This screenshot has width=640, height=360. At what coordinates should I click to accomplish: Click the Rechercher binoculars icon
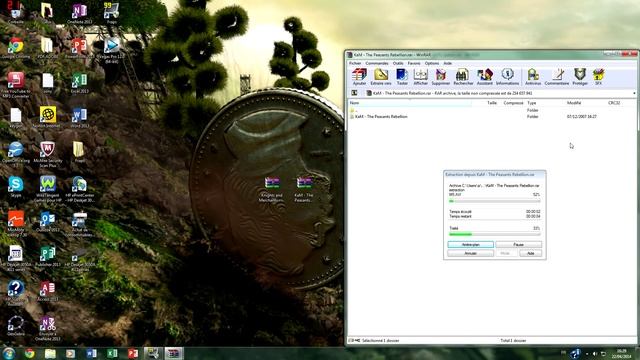(x=463, y=77)
